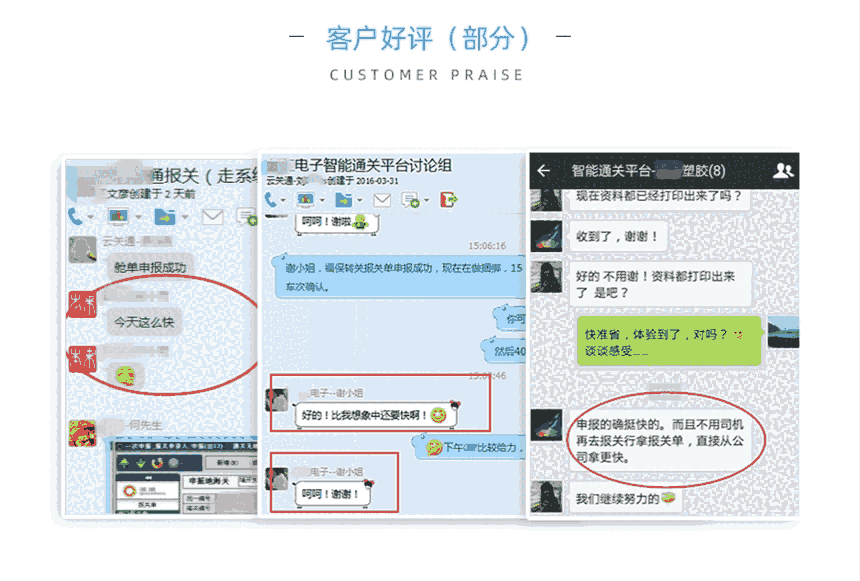The image size is (860, 581).
Task: Click the green message bubble 快准省，体验到了
Action: [x=665, y=340]
